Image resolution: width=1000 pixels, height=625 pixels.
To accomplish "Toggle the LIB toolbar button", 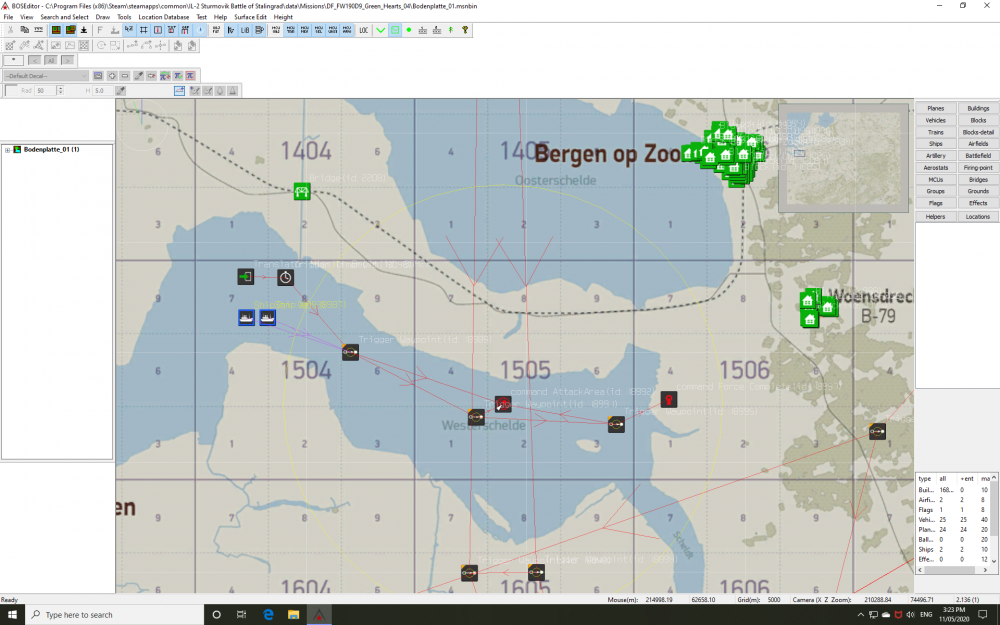I will coord(245,30).
